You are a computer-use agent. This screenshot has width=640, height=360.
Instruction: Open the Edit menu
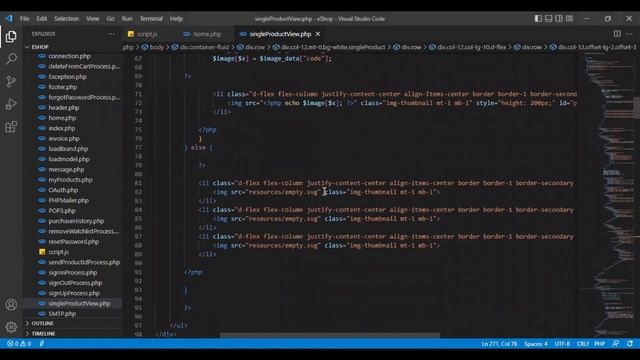point(42,19)
